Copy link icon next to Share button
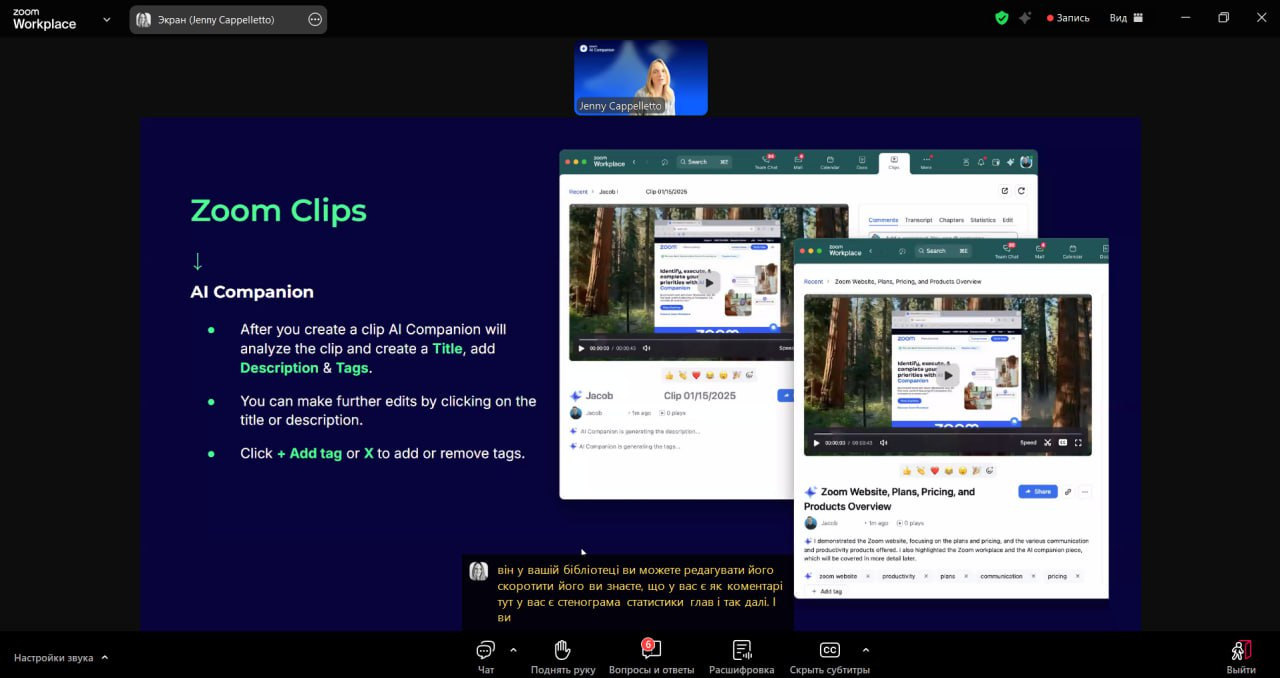The height and width of the screenshot is (678, 1280). pyautogui.click(x=1068, y=492)
